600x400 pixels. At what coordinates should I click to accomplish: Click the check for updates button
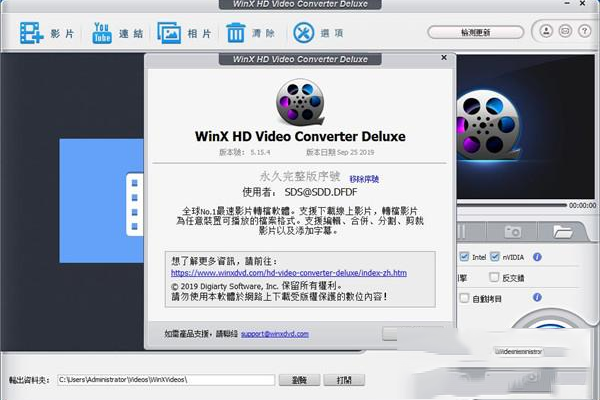[x=476, y=33]
